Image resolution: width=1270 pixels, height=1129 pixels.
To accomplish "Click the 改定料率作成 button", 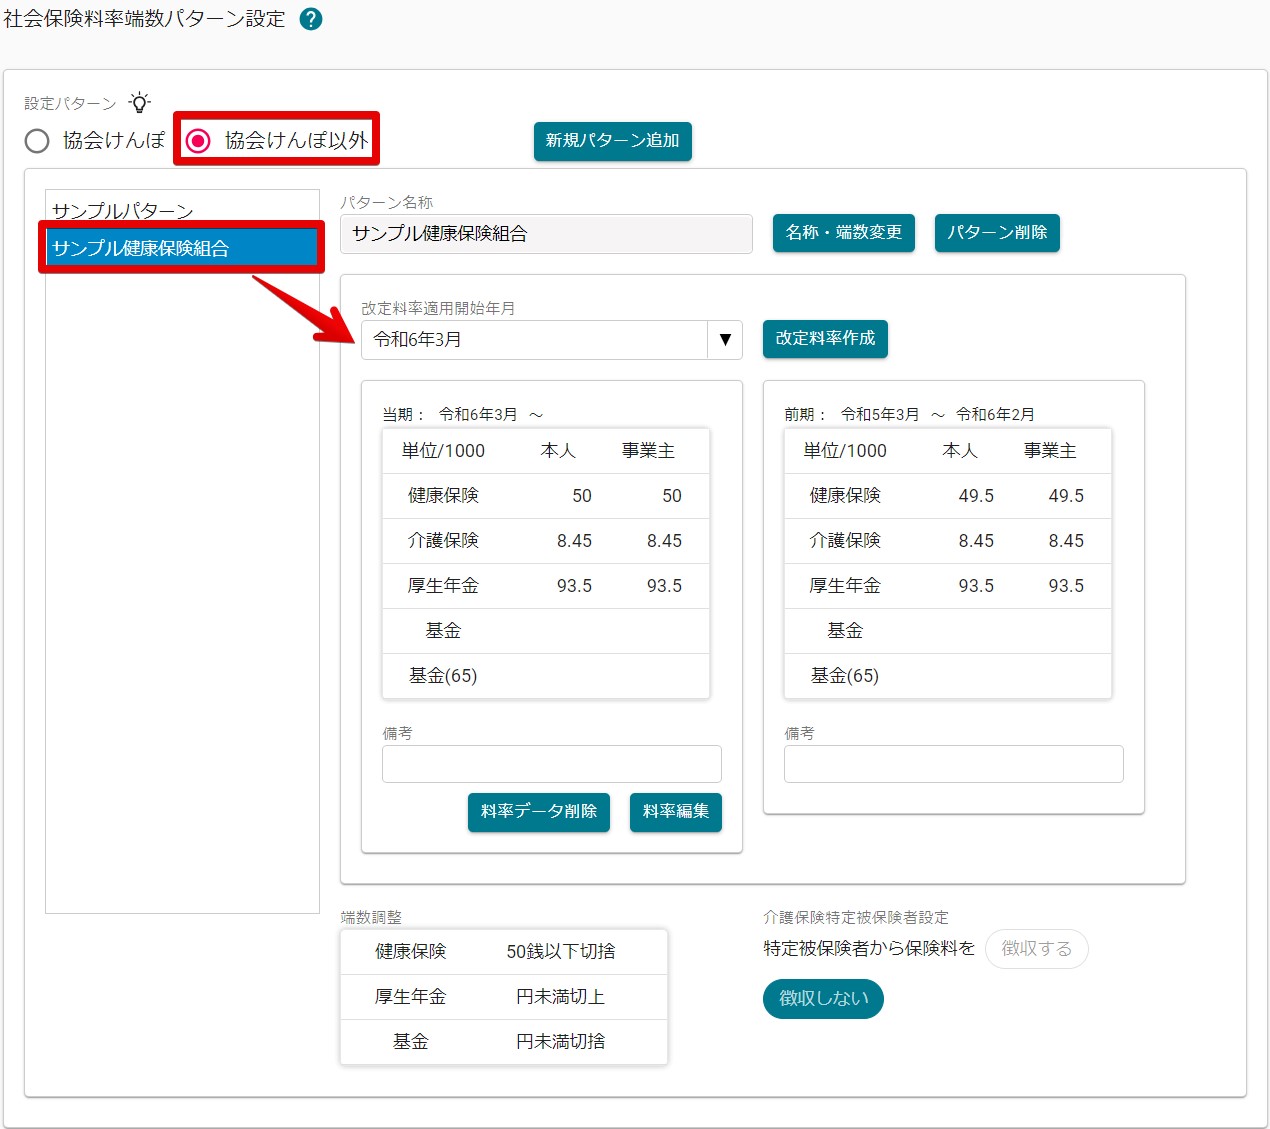I will pyautogui.click(x=825, y=339).
